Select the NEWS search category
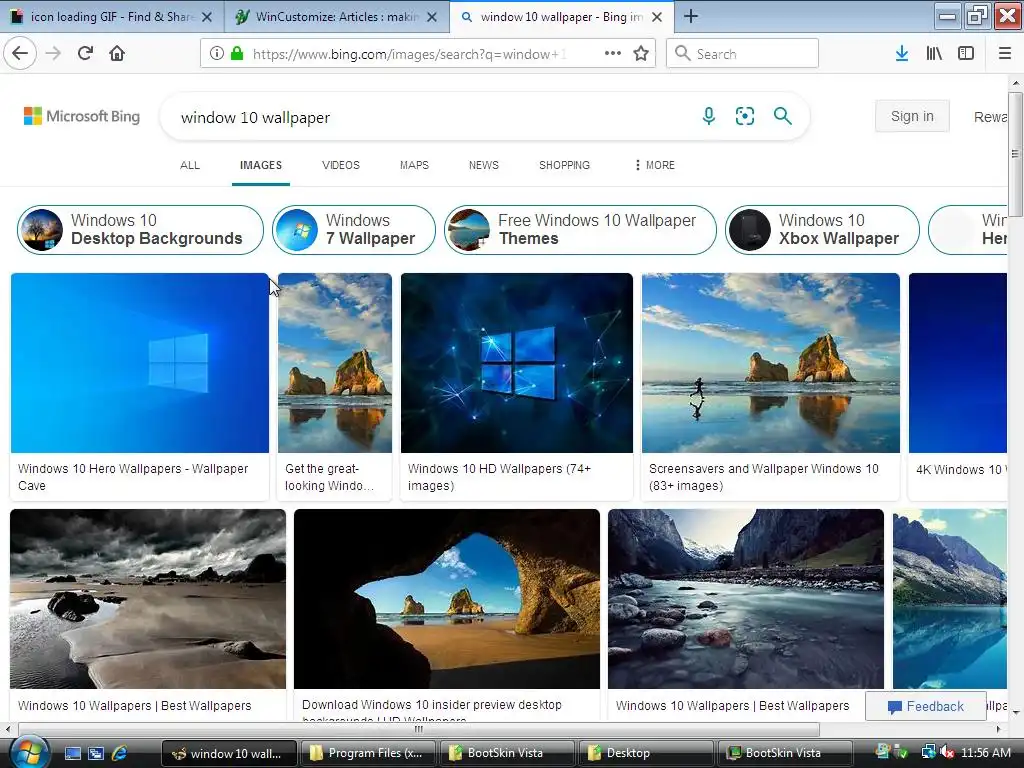Screen dimensions: 1024x768 tap(483, 165)
